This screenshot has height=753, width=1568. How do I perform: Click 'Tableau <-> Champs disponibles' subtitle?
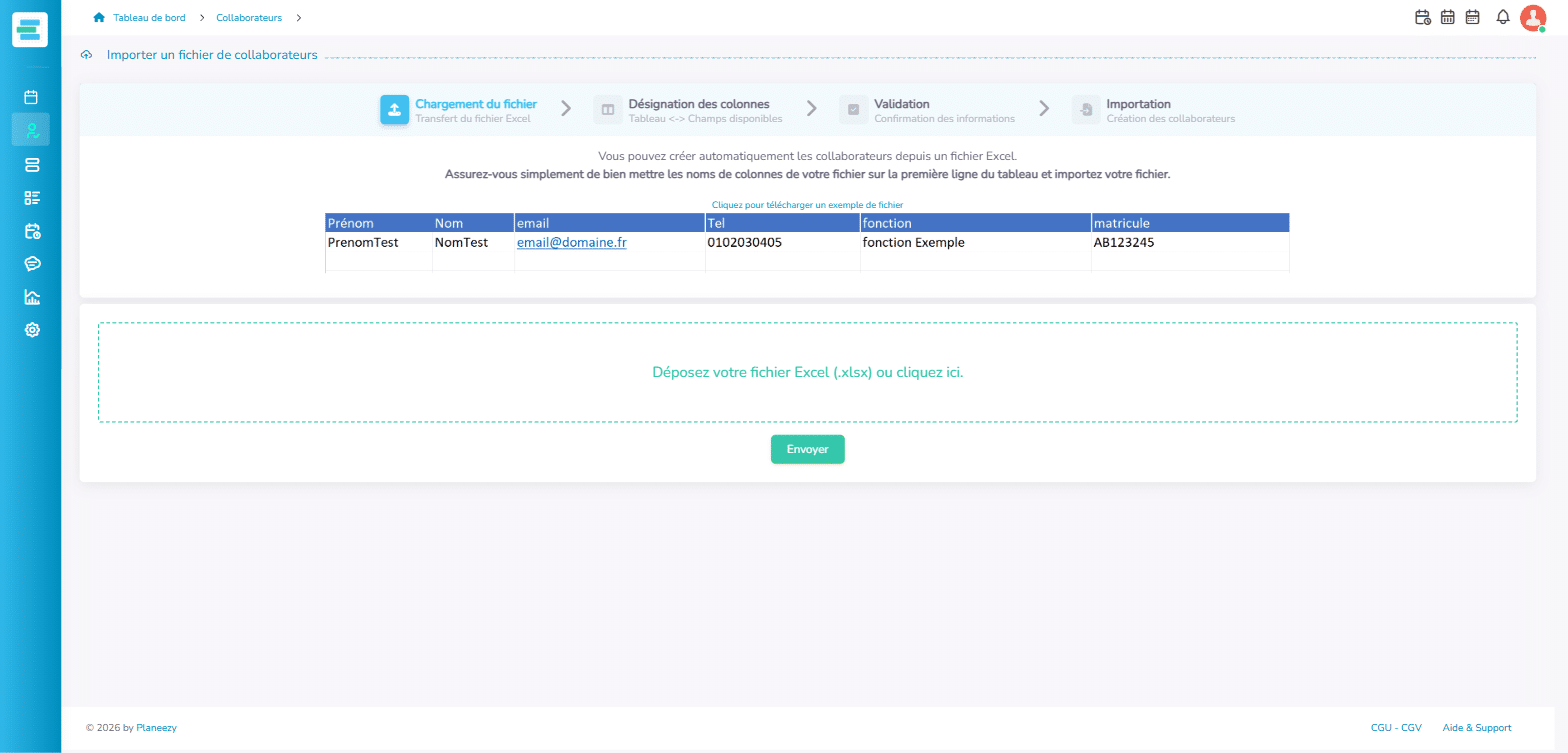coord(705,119)
